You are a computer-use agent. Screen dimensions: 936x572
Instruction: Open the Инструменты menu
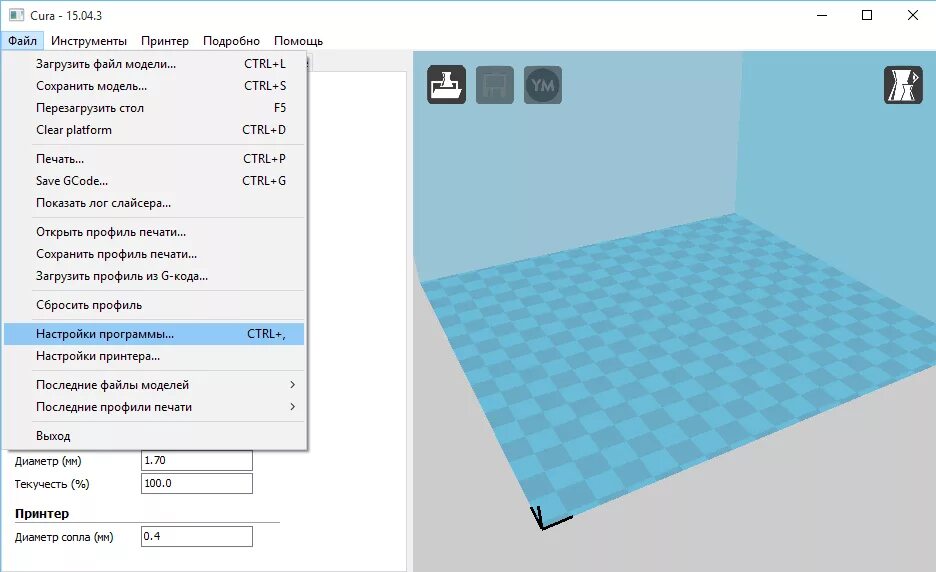pyautogui.click(x=88, y=41)
